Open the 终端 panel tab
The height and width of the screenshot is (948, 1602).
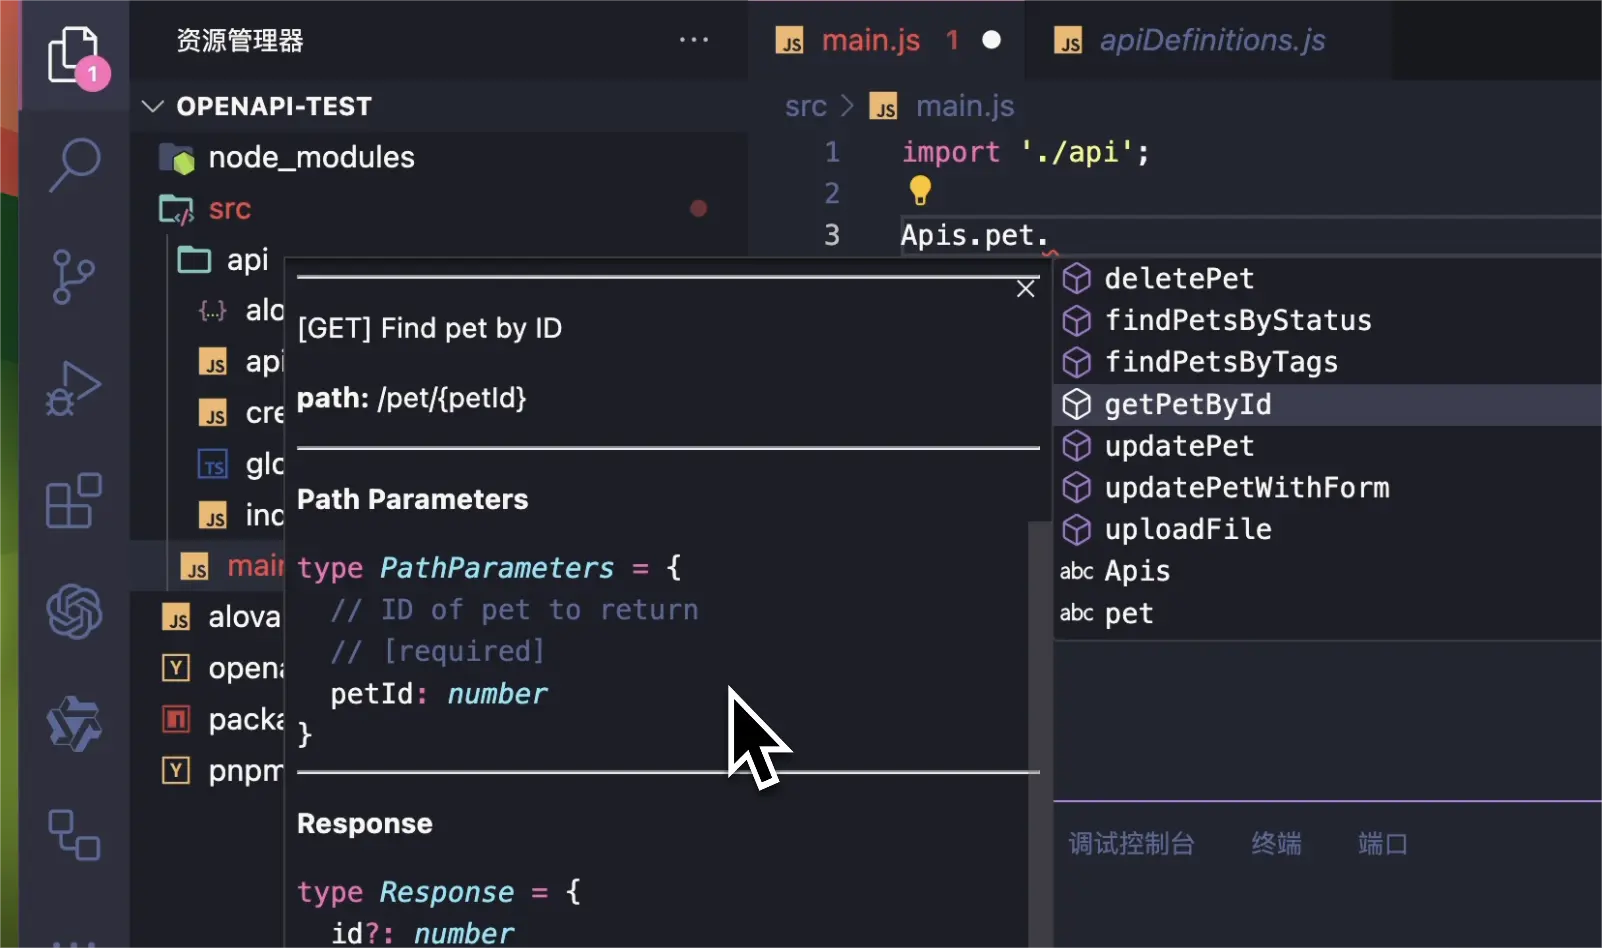1277,844
